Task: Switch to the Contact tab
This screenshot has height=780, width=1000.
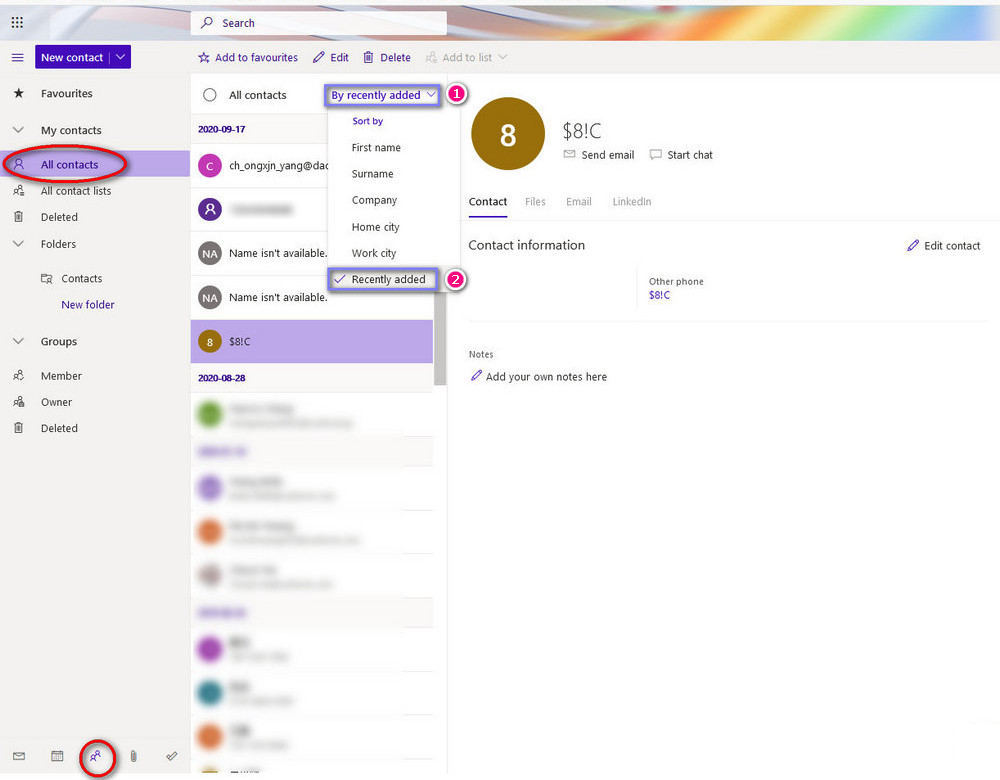Action: [x=488, y=202]
